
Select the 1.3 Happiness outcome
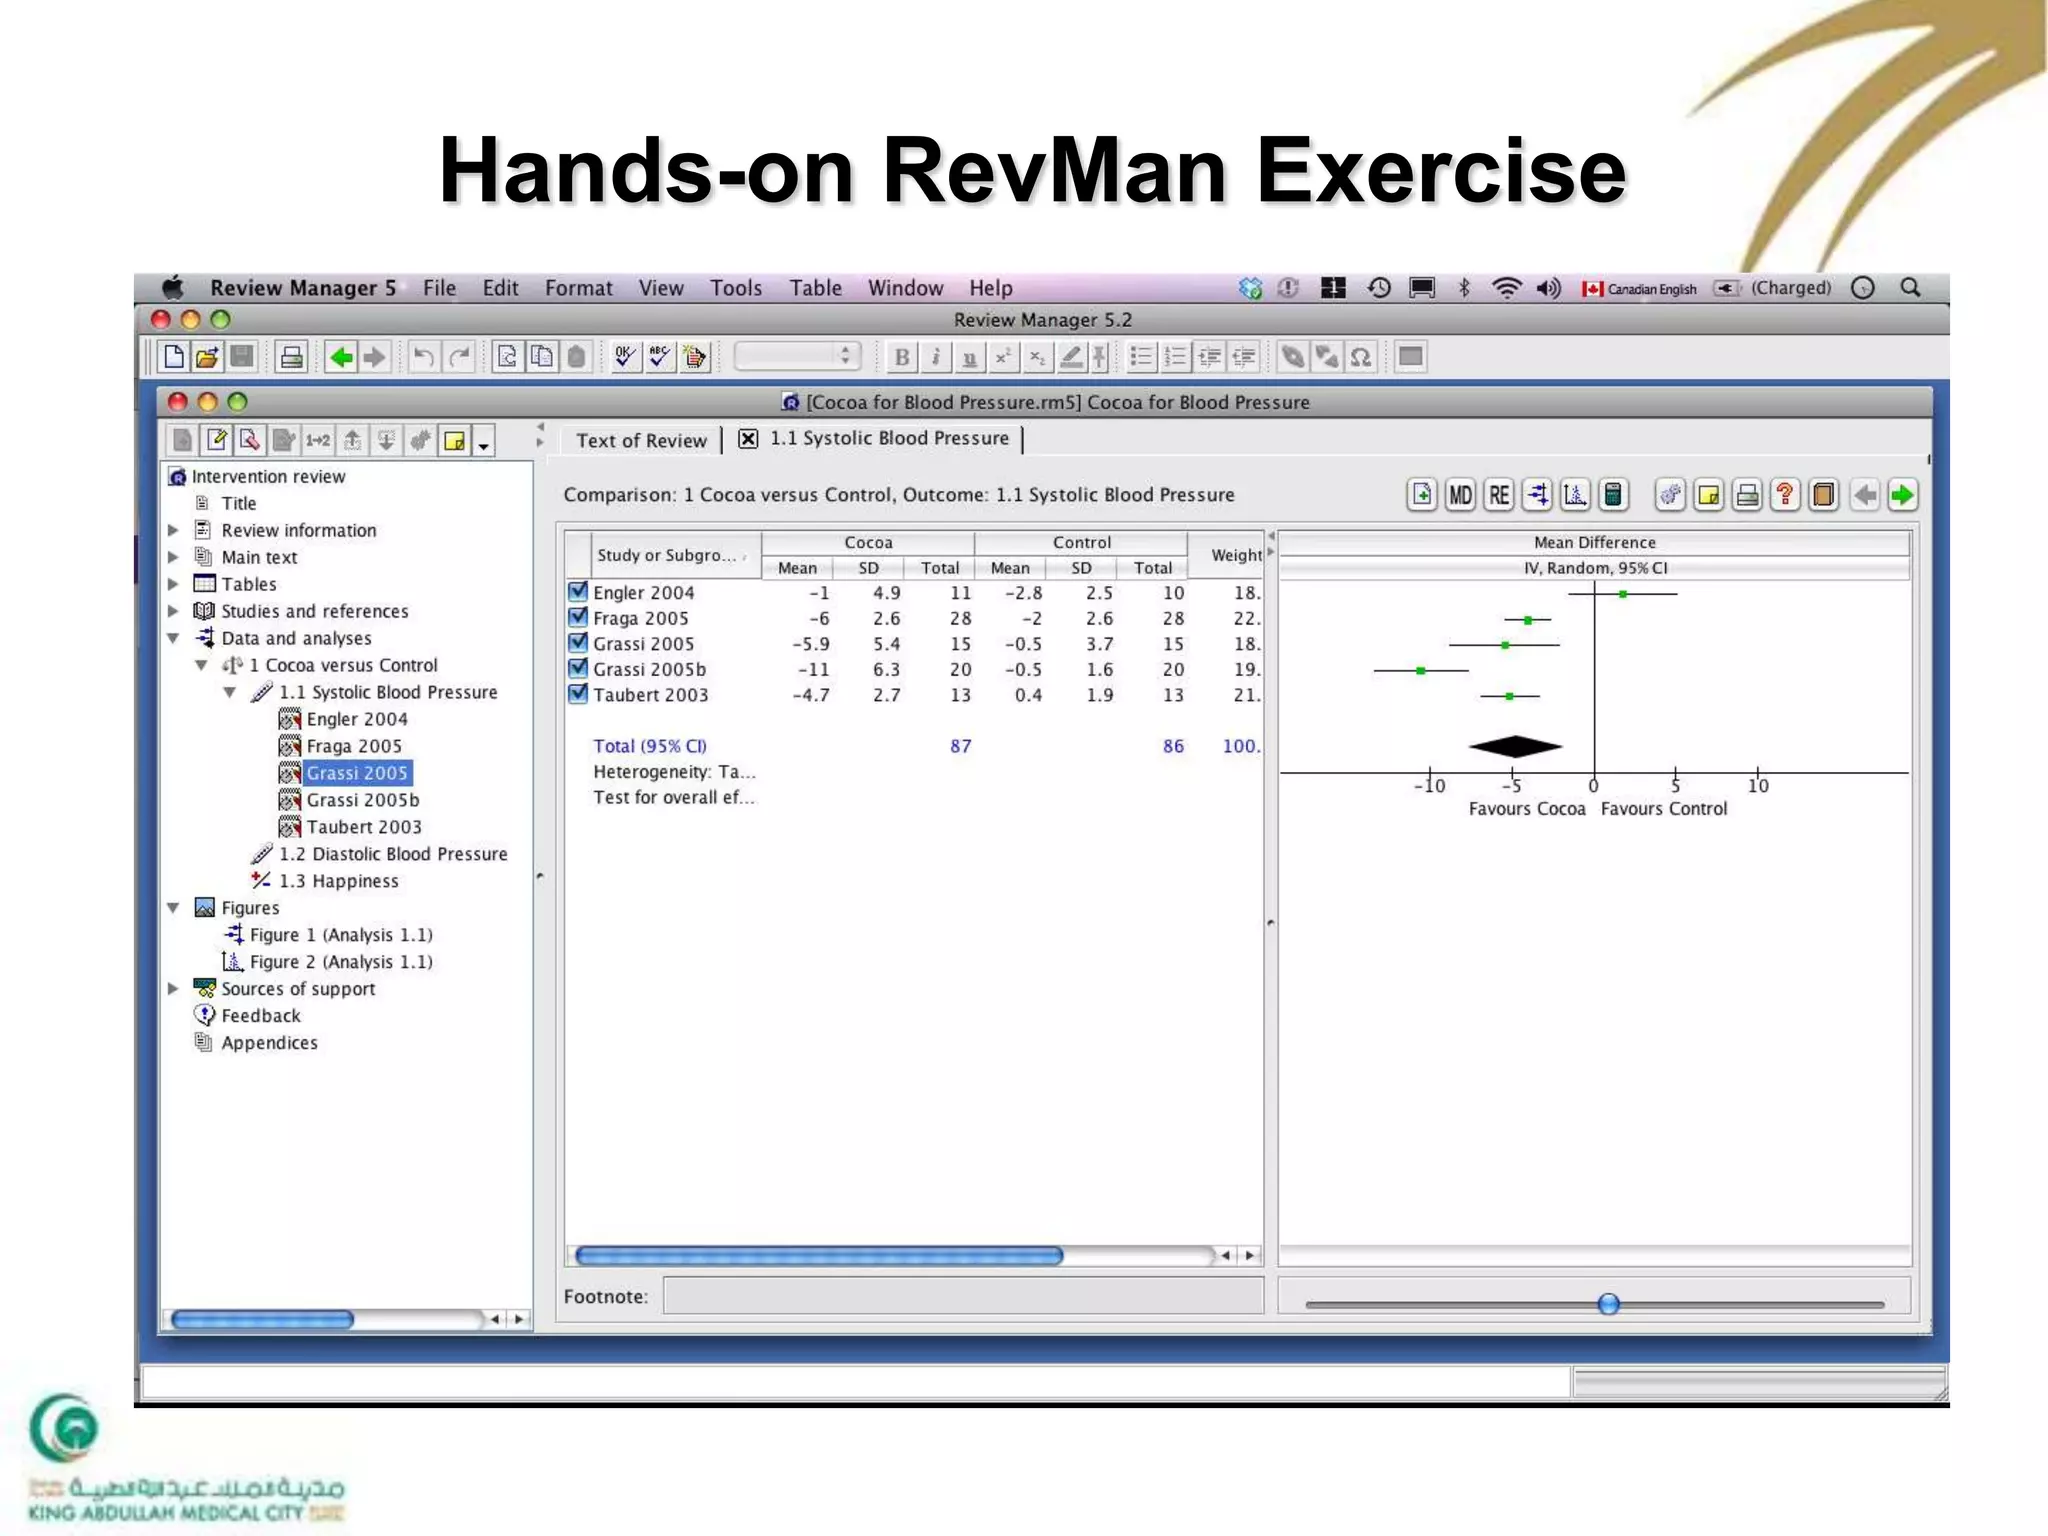338,881
